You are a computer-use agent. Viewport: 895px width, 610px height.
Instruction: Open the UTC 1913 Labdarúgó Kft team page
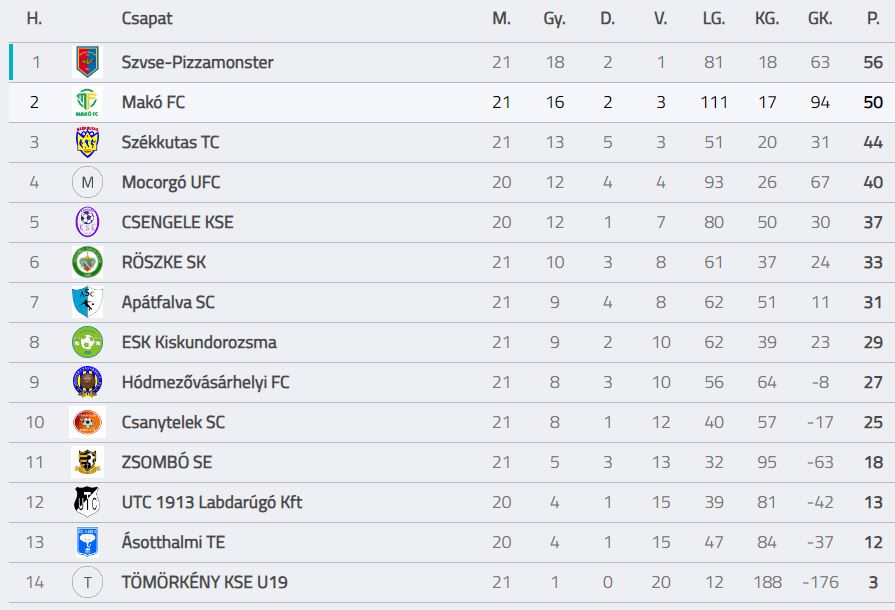tap(211, 502)
